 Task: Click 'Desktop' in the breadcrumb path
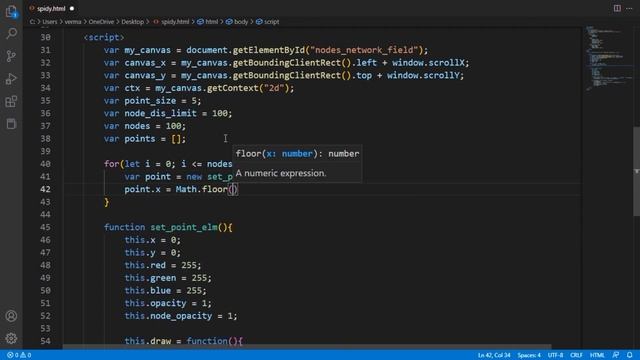pyautogui.click(x=132, y=22)
